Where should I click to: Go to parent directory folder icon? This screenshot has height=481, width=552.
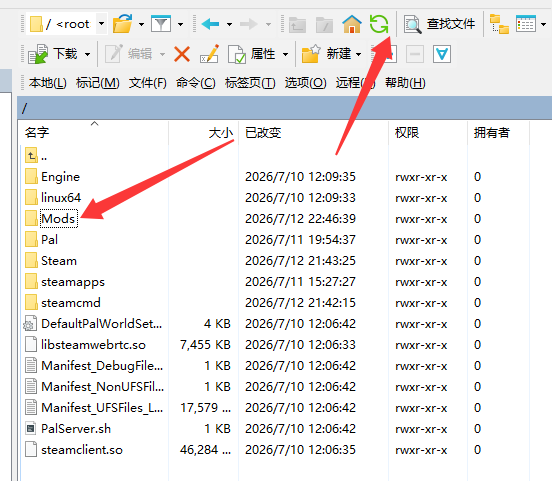pos(297,24)
